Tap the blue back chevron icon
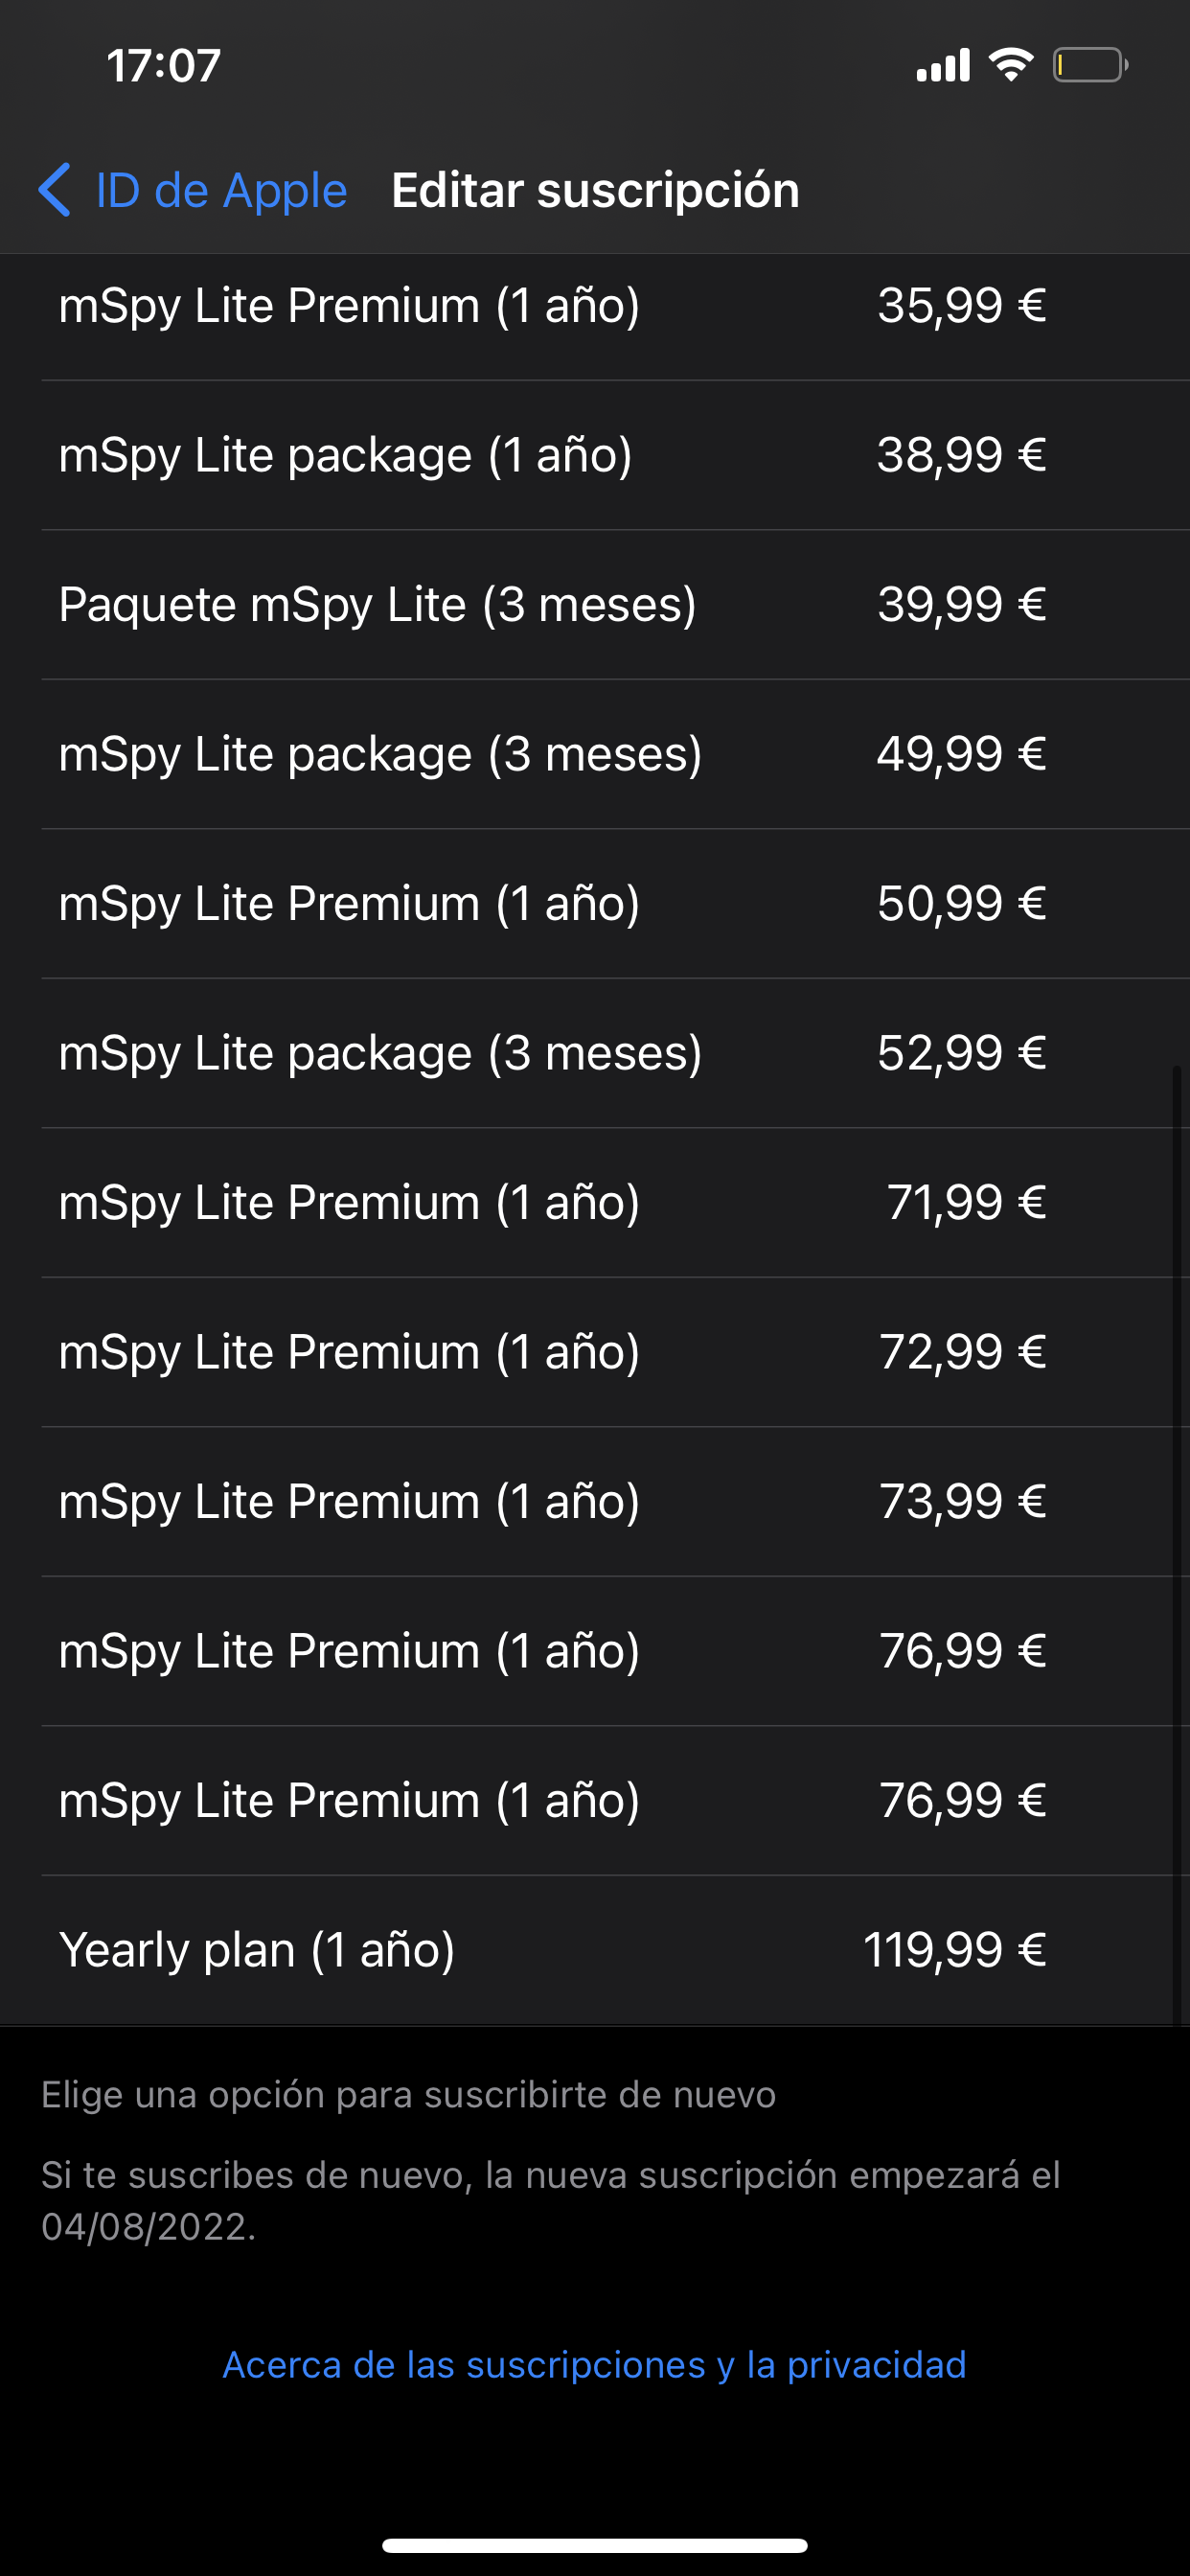Image resolution: width=1190 pixels, height=2576 pixels. pyautogui.click(x=55, y=190)
